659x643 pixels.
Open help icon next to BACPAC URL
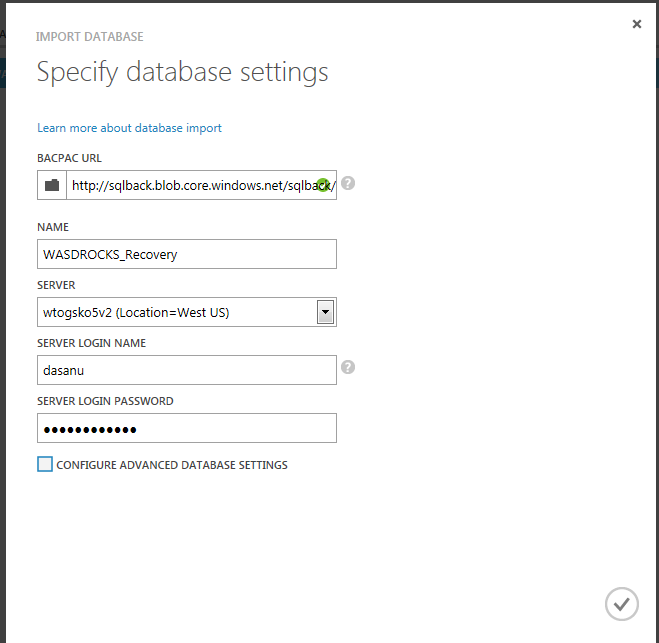pos(348,184)
